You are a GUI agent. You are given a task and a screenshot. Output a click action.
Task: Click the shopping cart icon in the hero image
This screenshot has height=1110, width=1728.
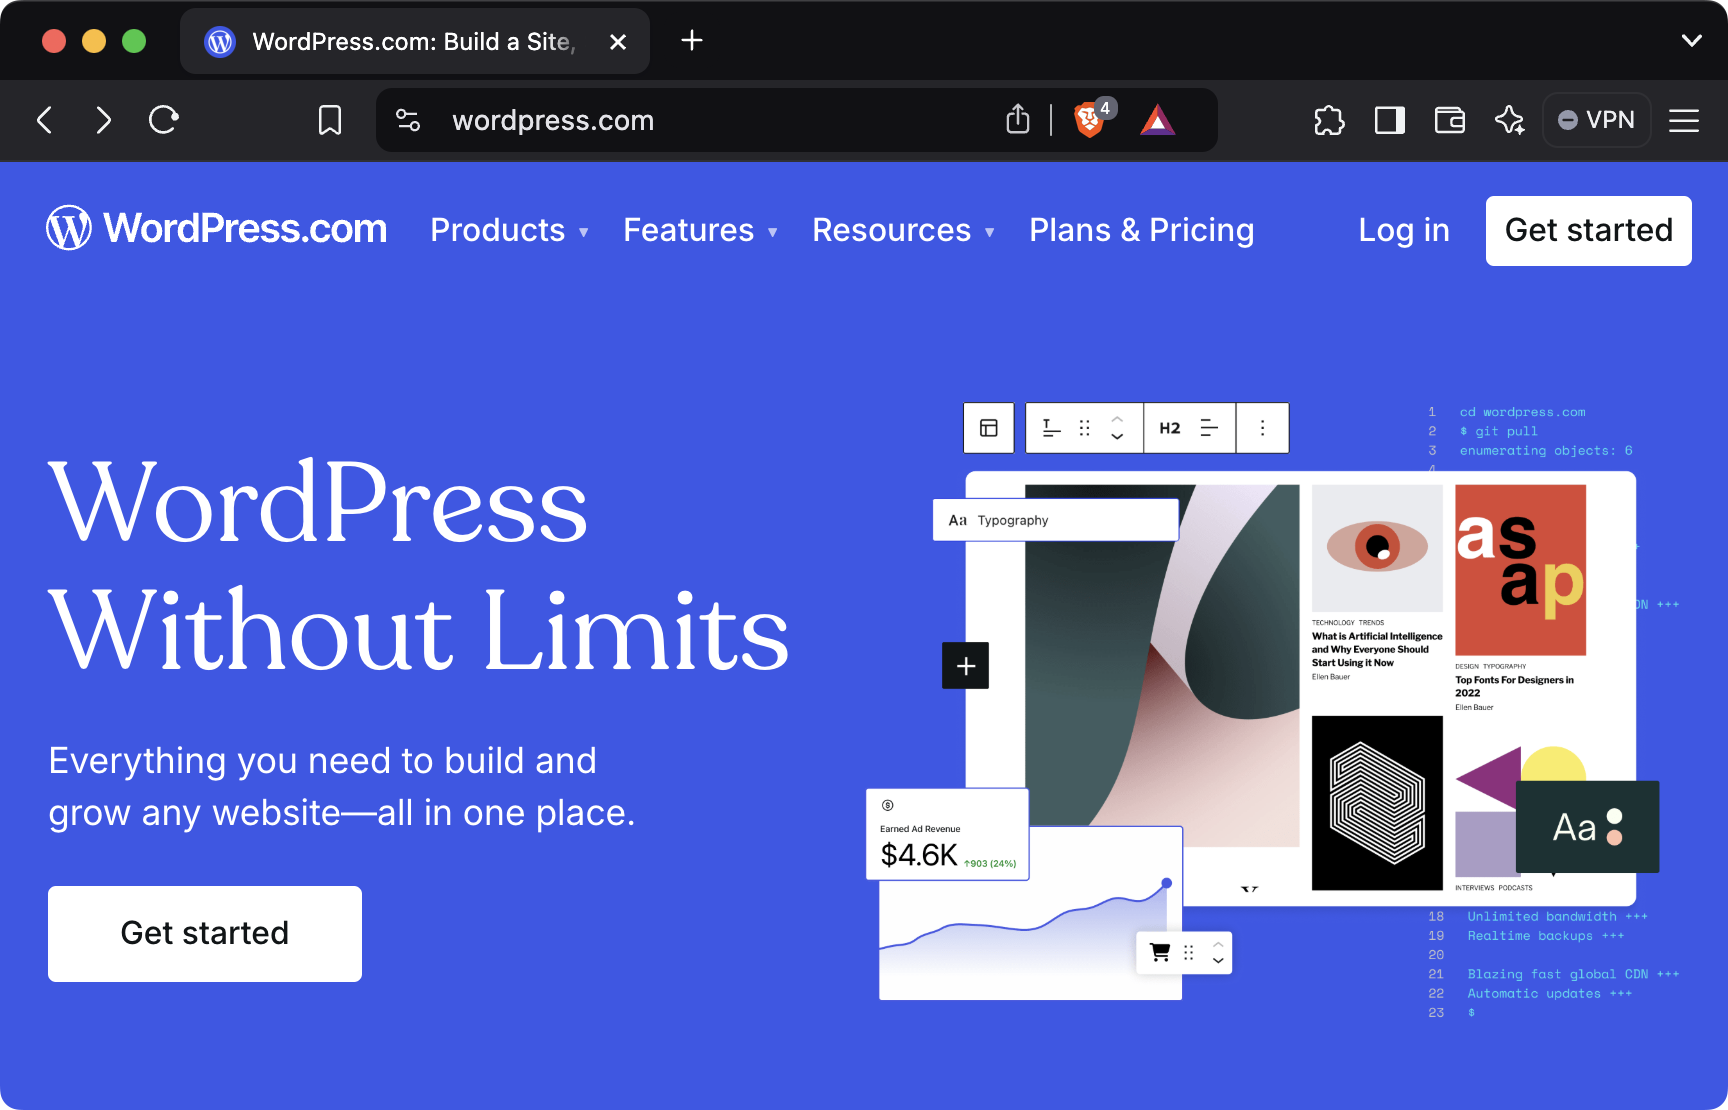pyautogui.click(x=1159, y=952)
